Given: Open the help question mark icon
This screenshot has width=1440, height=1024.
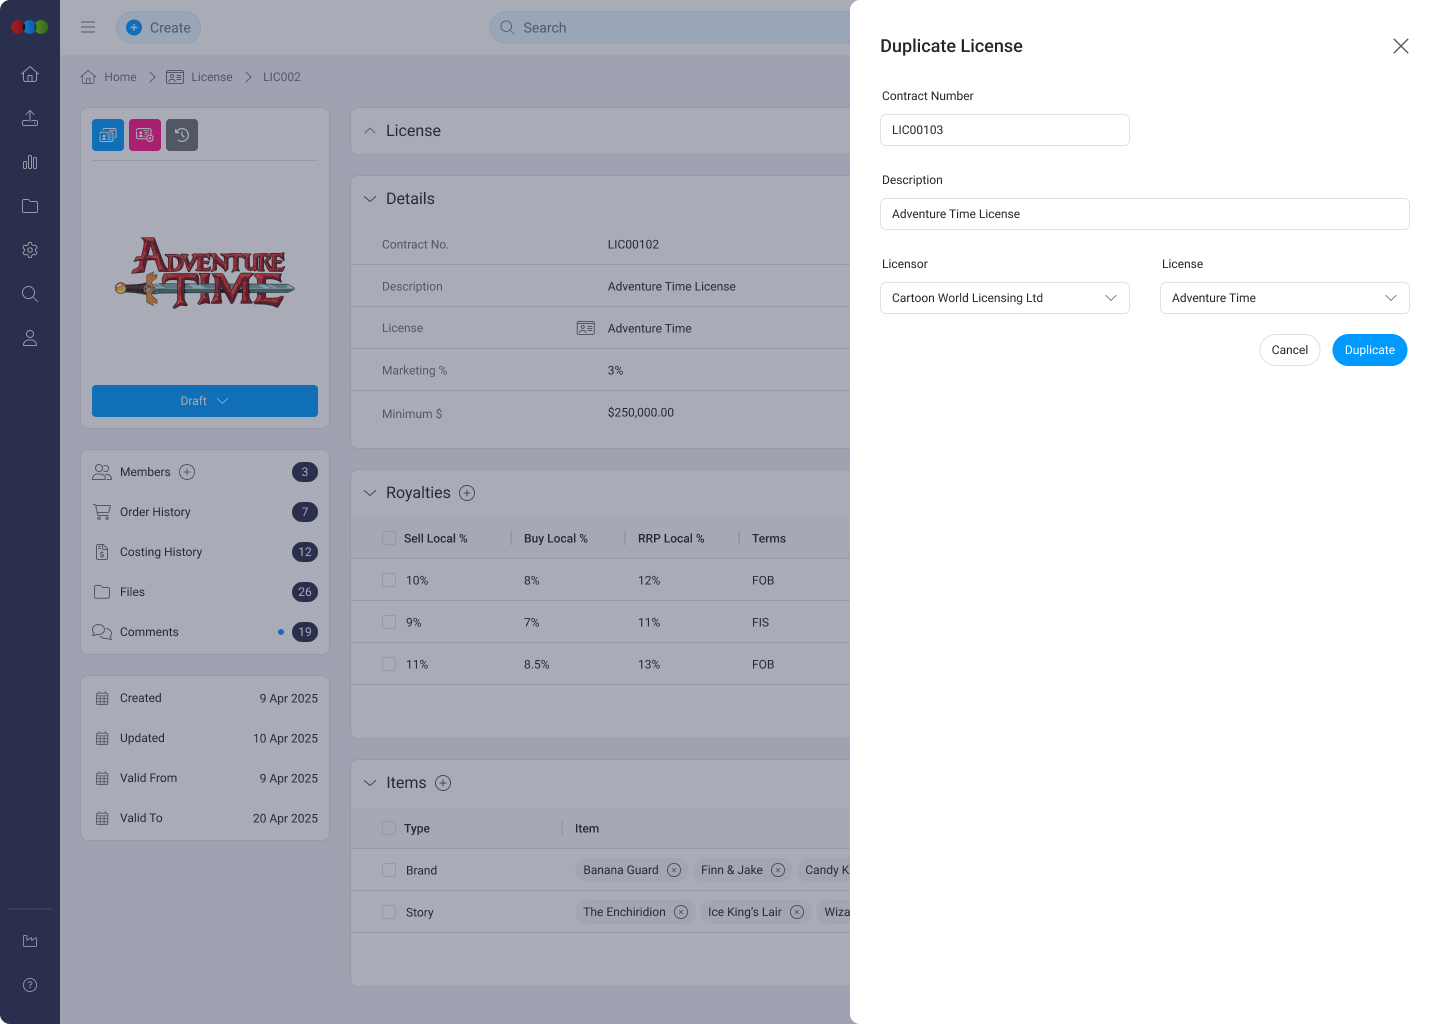Looking at the screenshot, I should (x=30, y=985).
